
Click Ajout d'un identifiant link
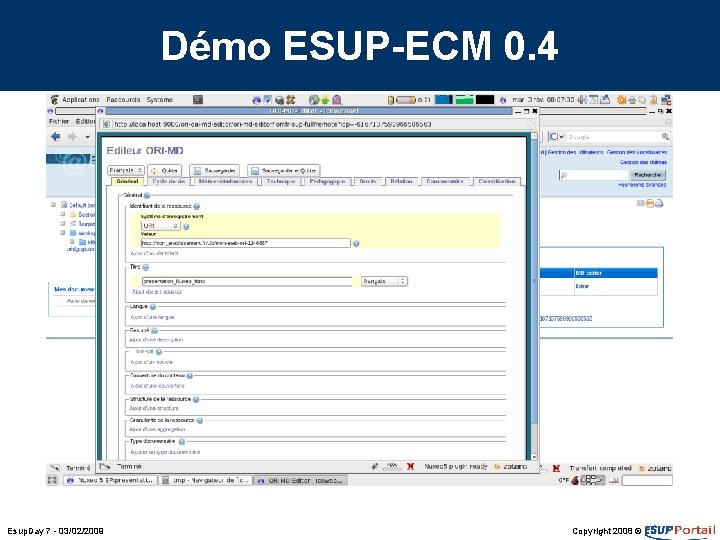tap(154, 253)
